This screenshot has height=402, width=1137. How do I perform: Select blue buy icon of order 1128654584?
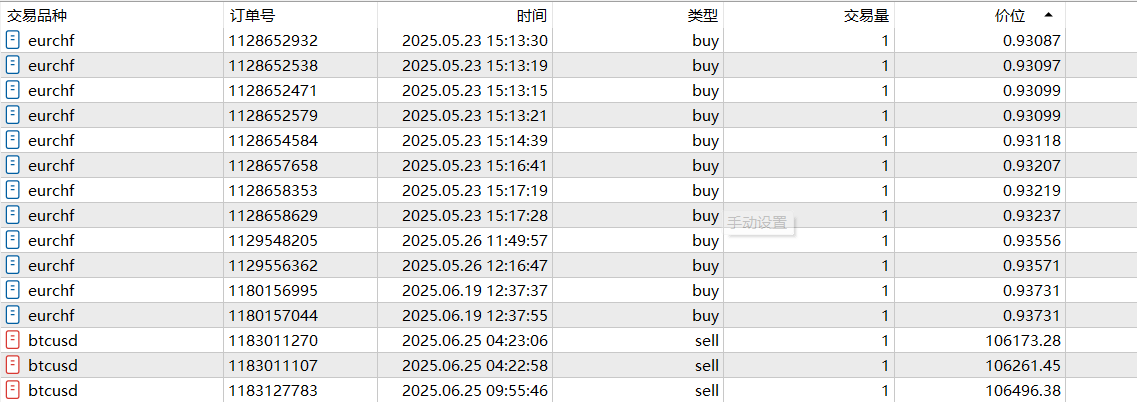pos(12,140)
